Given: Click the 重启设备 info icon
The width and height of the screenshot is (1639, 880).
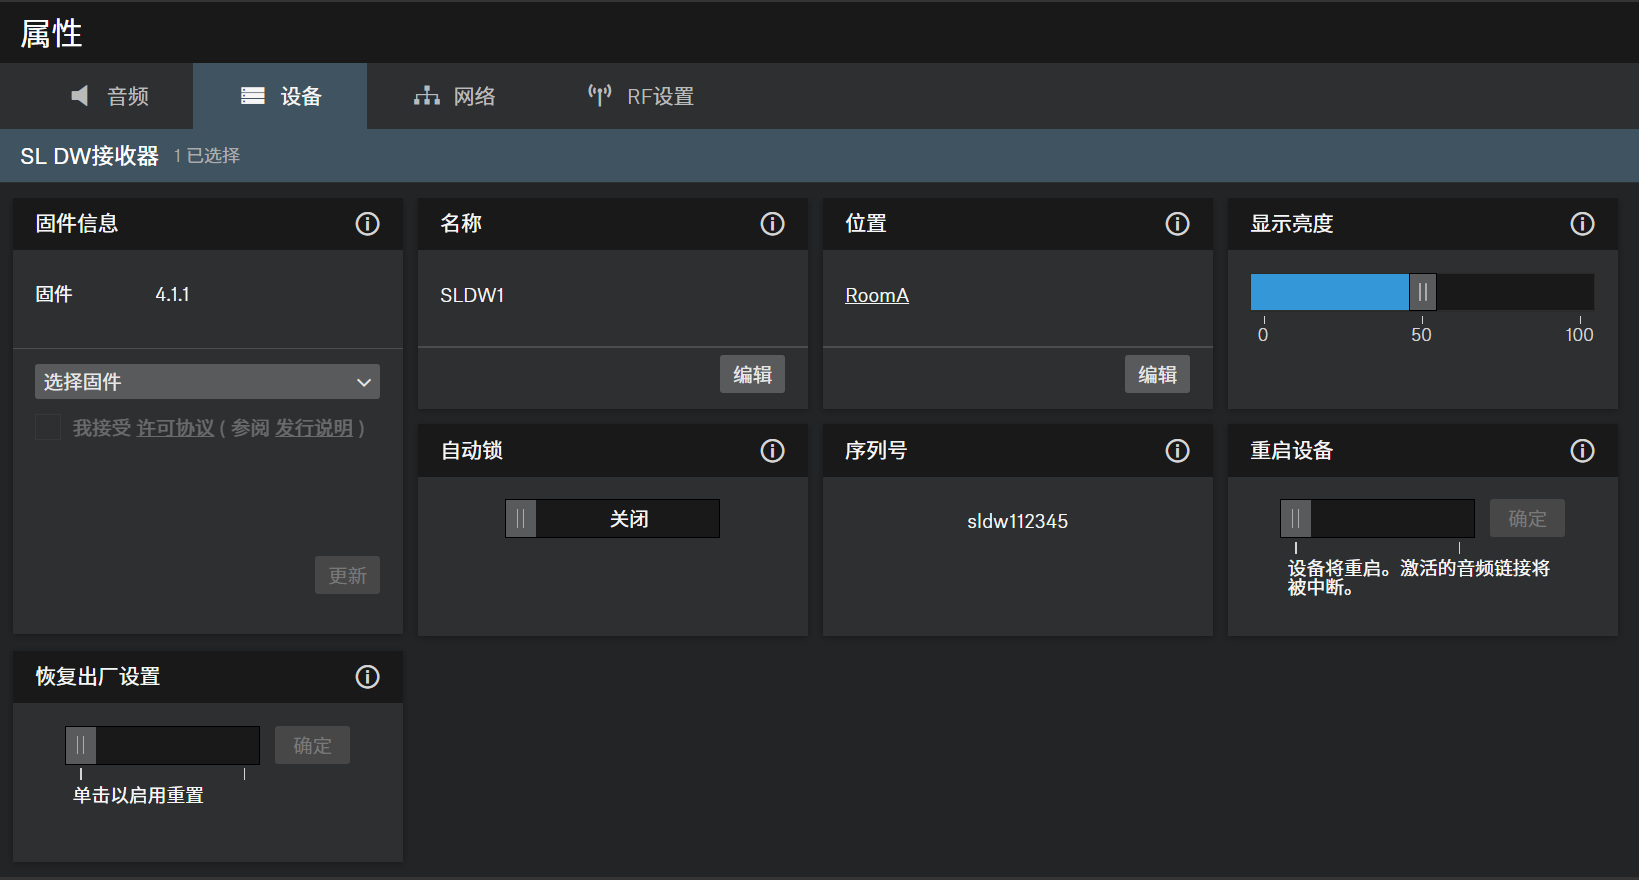Looking at the screenshot, I should (x=1582, y=451).
